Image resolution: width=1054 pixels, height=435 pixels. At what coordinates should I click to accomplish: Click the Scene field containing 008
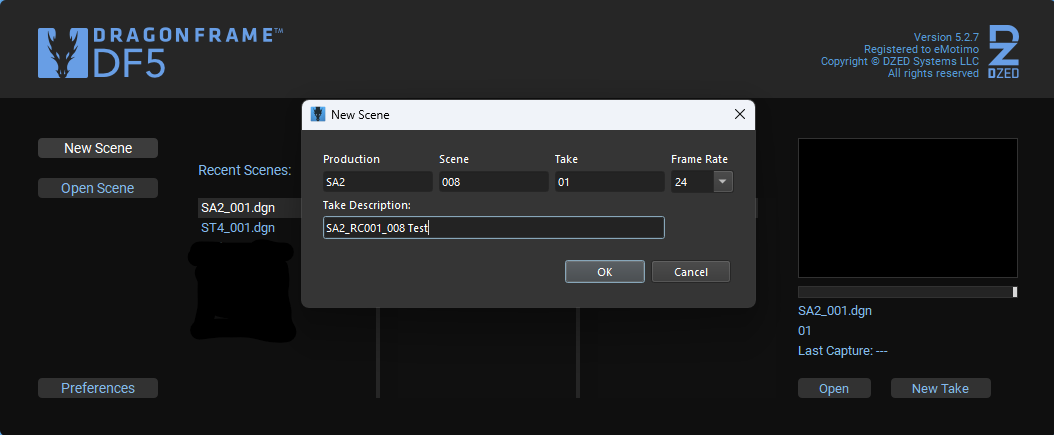click(x=493, y=182)
